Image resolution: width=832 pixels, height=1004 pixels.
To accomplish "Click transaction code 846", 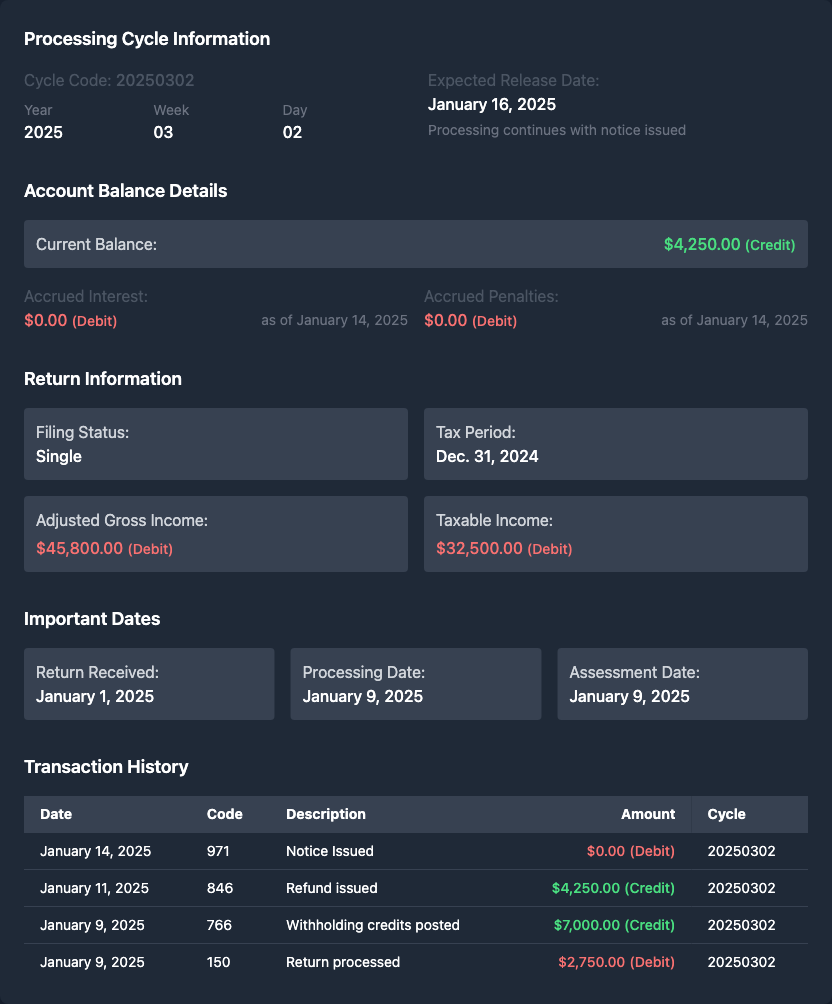I will [218, 888].
